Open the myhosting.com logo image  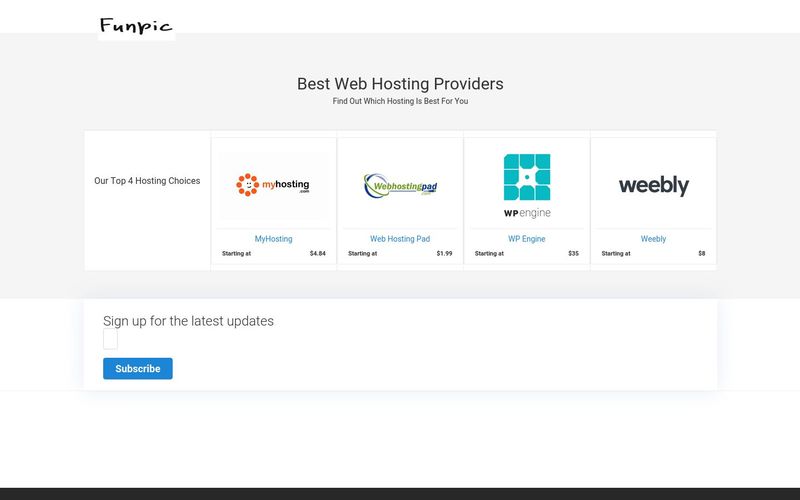273,185
